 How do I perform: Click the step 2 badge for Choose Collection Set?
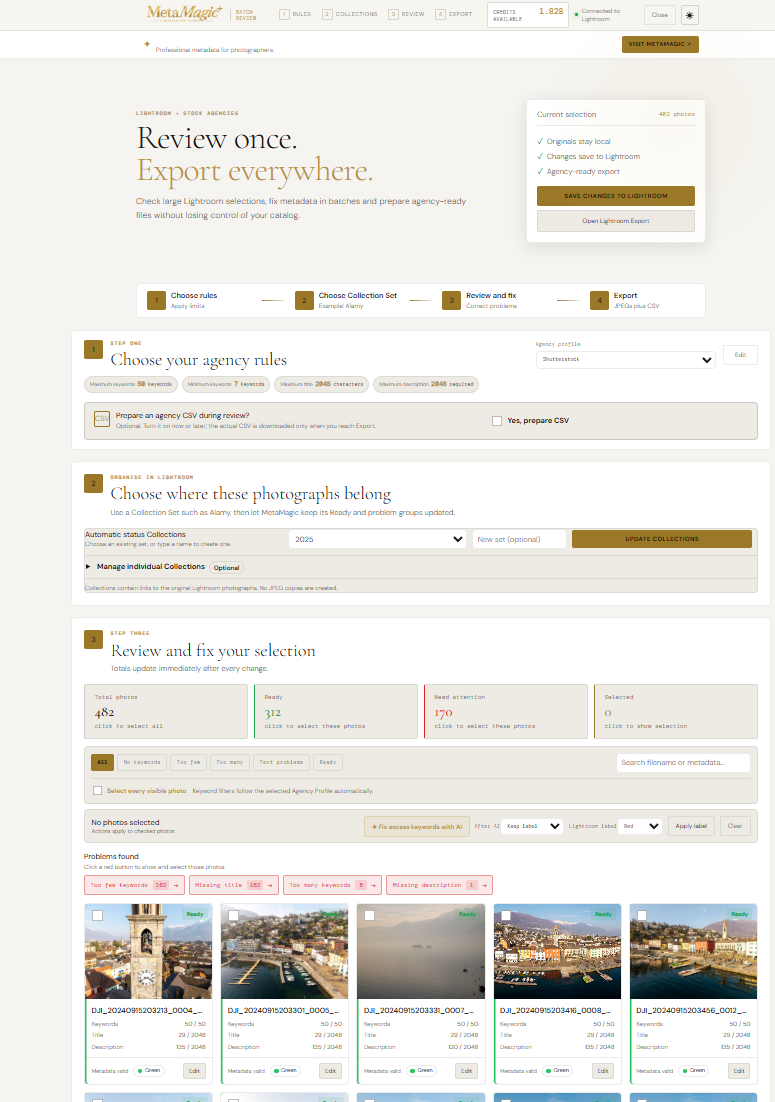coord(304,300)
